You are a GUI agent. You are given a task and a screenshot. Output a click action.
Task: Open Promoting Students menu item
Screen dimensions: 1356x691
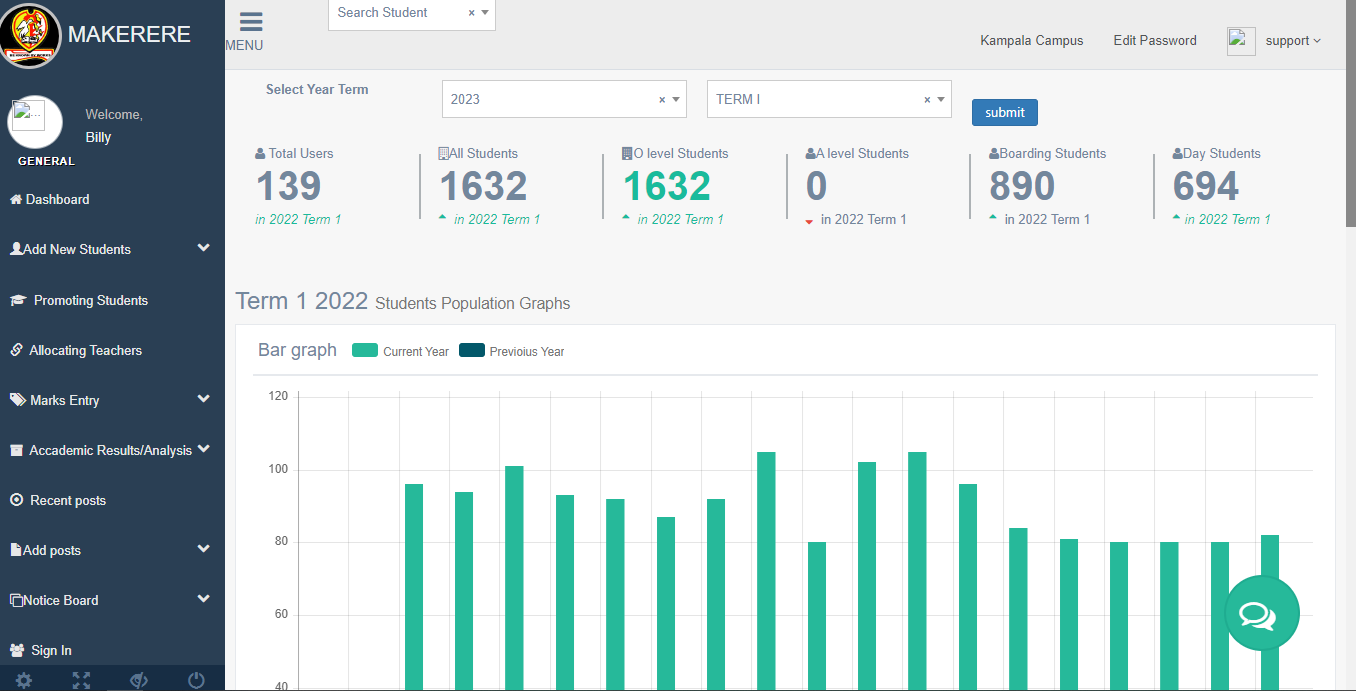[90, 300]
